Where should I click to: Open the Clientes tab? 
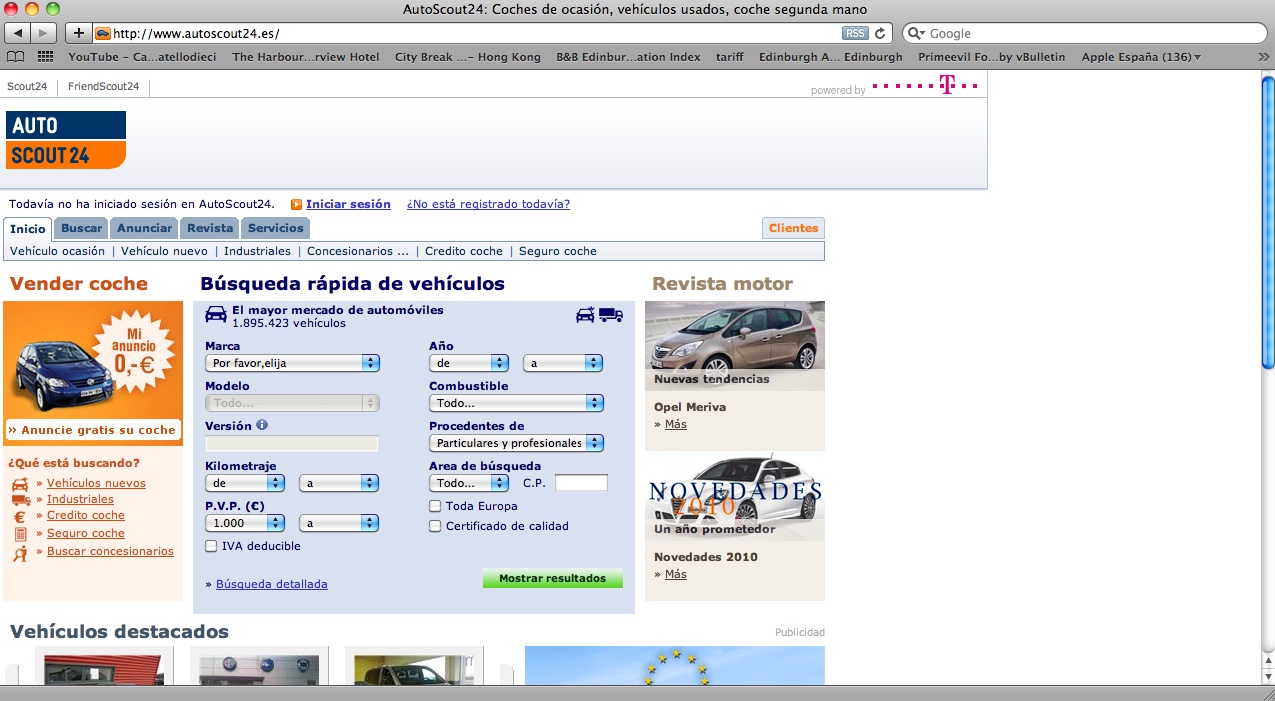(x=794, y=228)
